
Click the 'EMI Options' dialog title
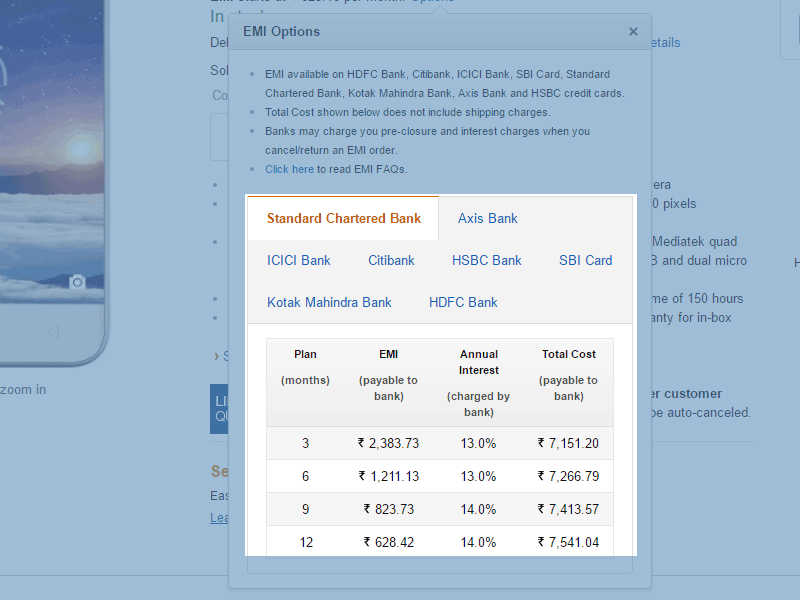coord(281,32)
